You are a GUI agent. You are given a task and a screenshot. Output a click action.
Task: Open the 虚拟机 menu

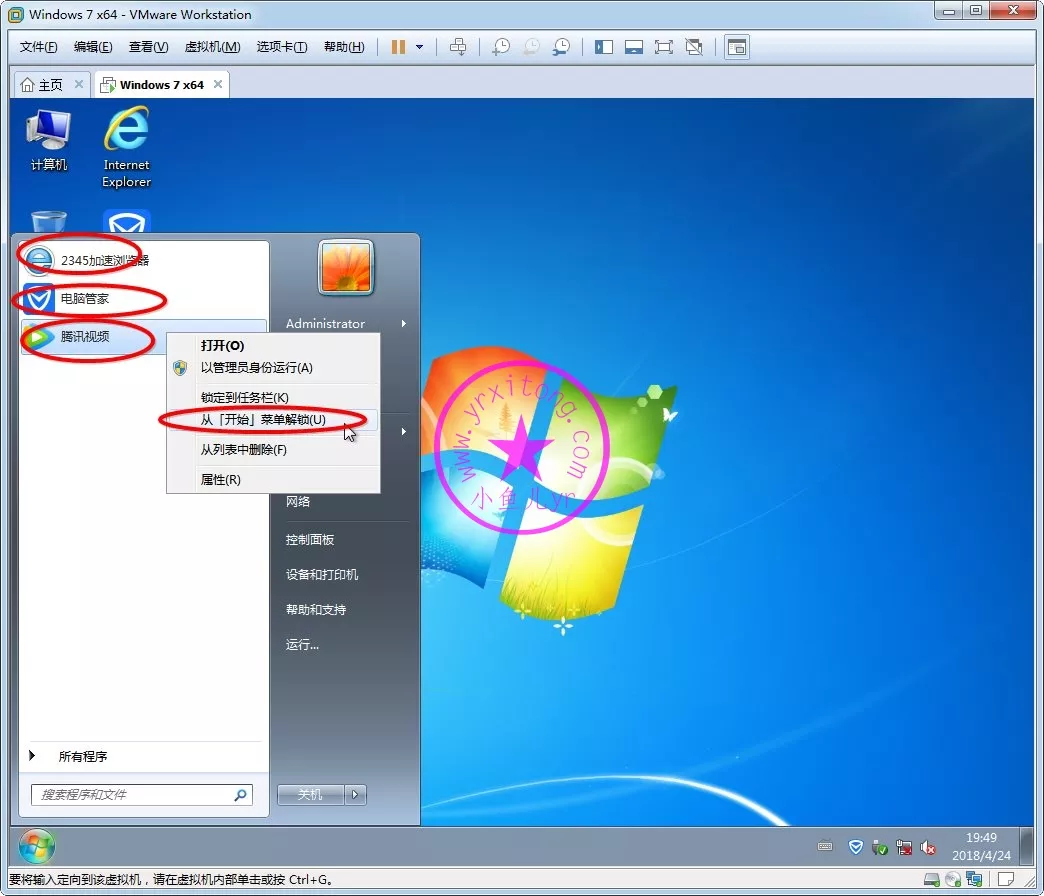point(212,47)
